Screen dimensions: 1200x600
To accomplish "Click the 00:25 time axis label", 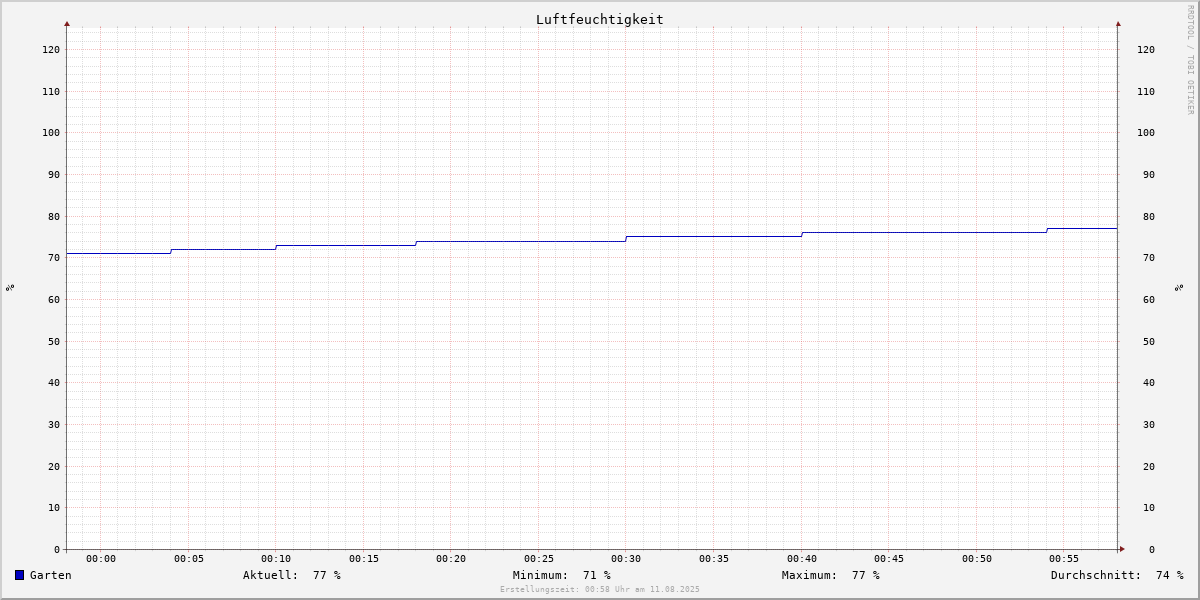I will [x=539, y=559].
